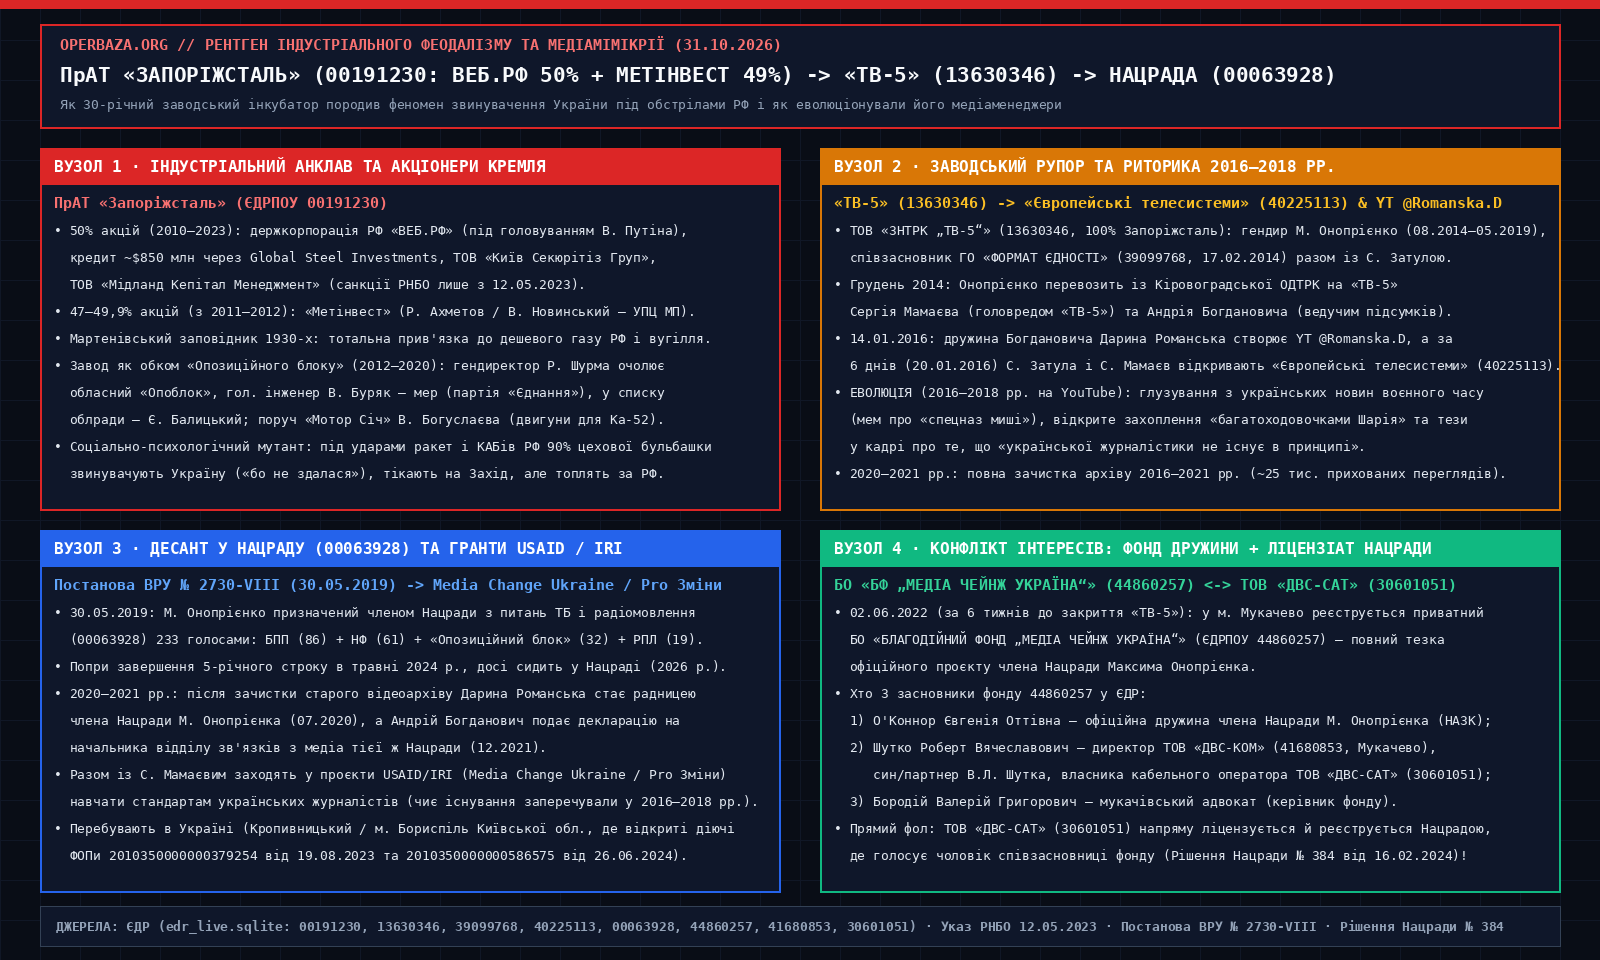Click the subheading Постанова ВРУ № 2730-VIII

[387, 585]
